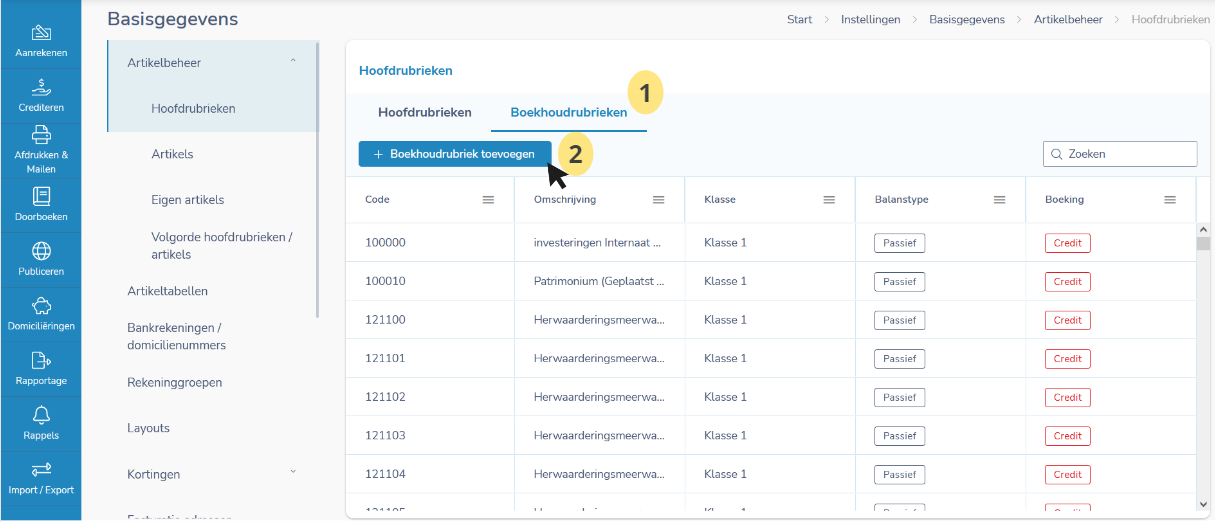The width and height of the screenshot is (1215, 522).
Task: Select the row with code 121103
Action: (770, 435)
